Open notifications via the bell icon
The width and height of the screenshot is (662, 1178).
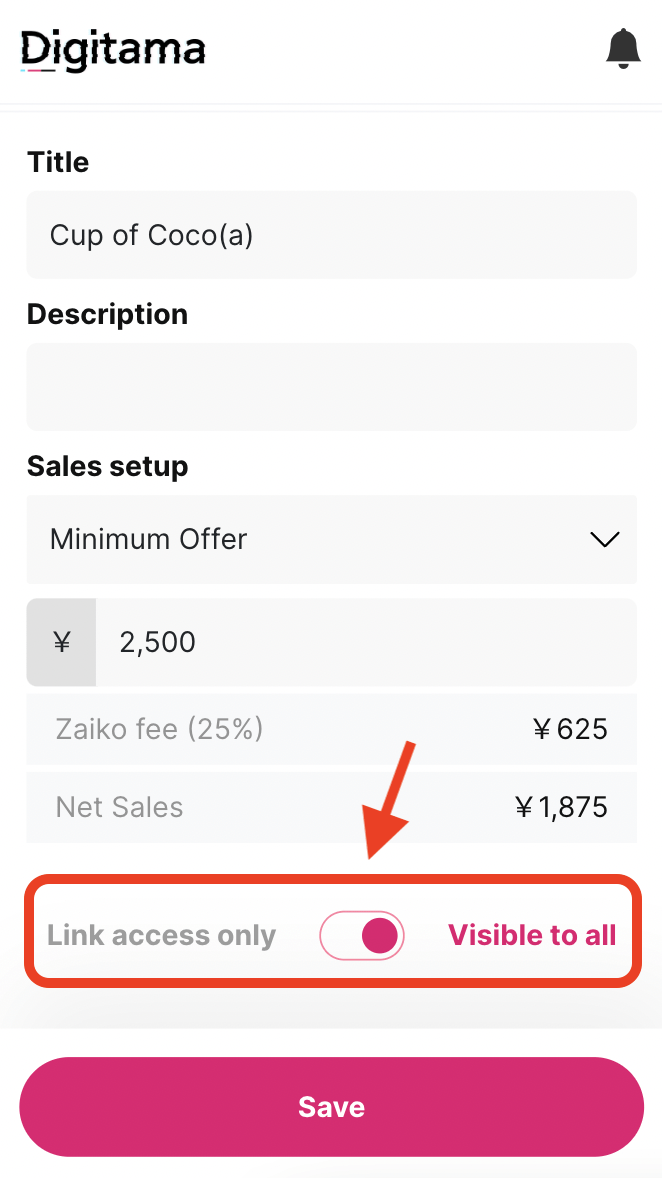click(623, 49)
